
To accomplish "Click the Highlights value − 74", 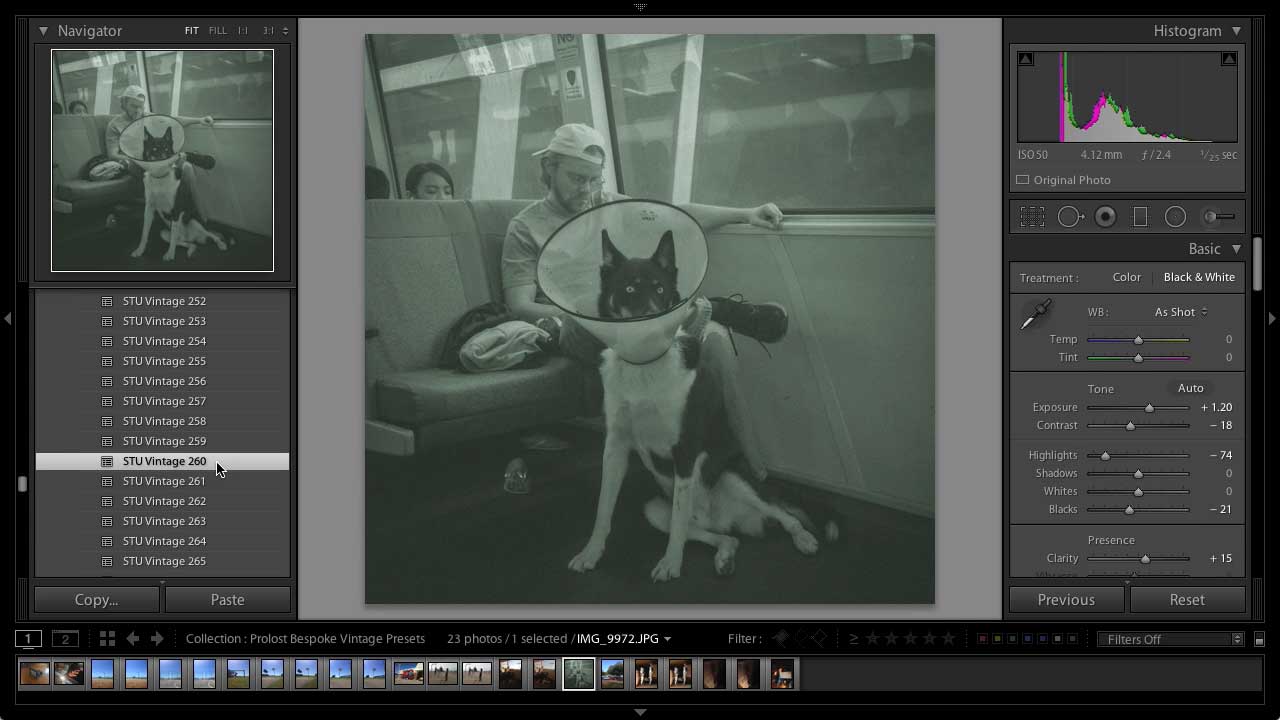I will [1219, 456].
